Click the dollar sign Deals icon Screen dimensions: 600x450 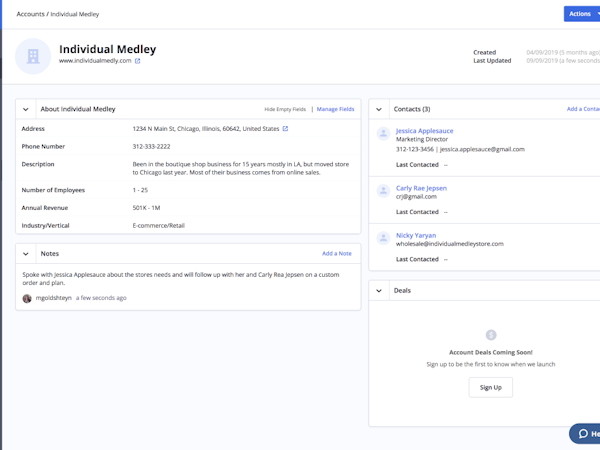pyautogui.click(x=490, y=335)
